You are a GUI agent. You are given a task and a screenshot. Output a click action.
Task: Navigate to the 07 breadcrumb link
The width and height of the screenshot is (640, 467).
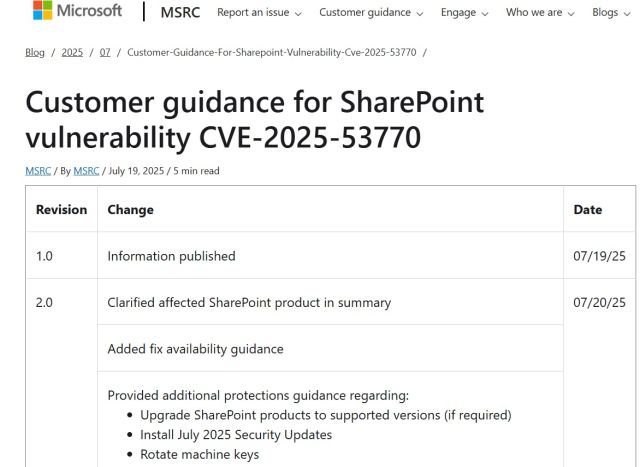click(x=105, y=52)
